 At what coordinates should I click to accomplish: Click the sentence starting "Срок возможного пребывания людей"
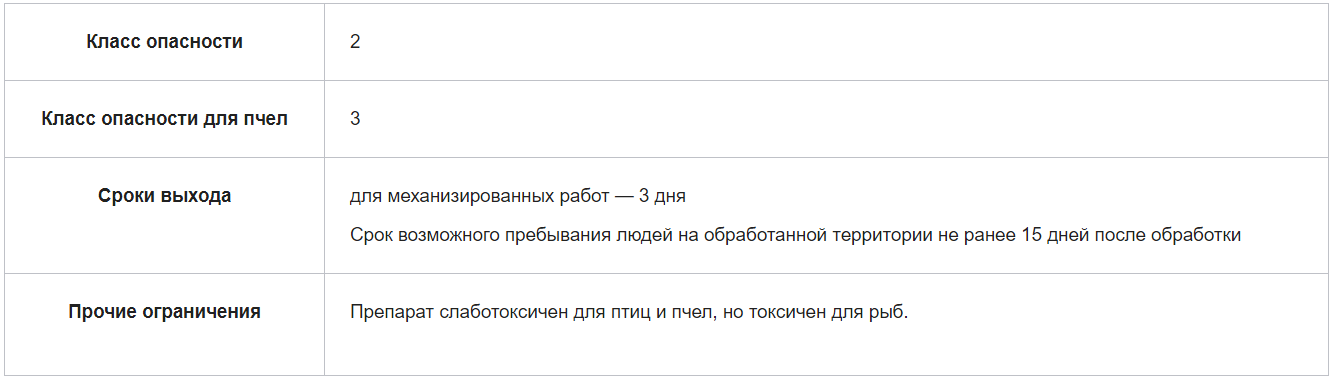pyautogui.click(x=796, y=235)
